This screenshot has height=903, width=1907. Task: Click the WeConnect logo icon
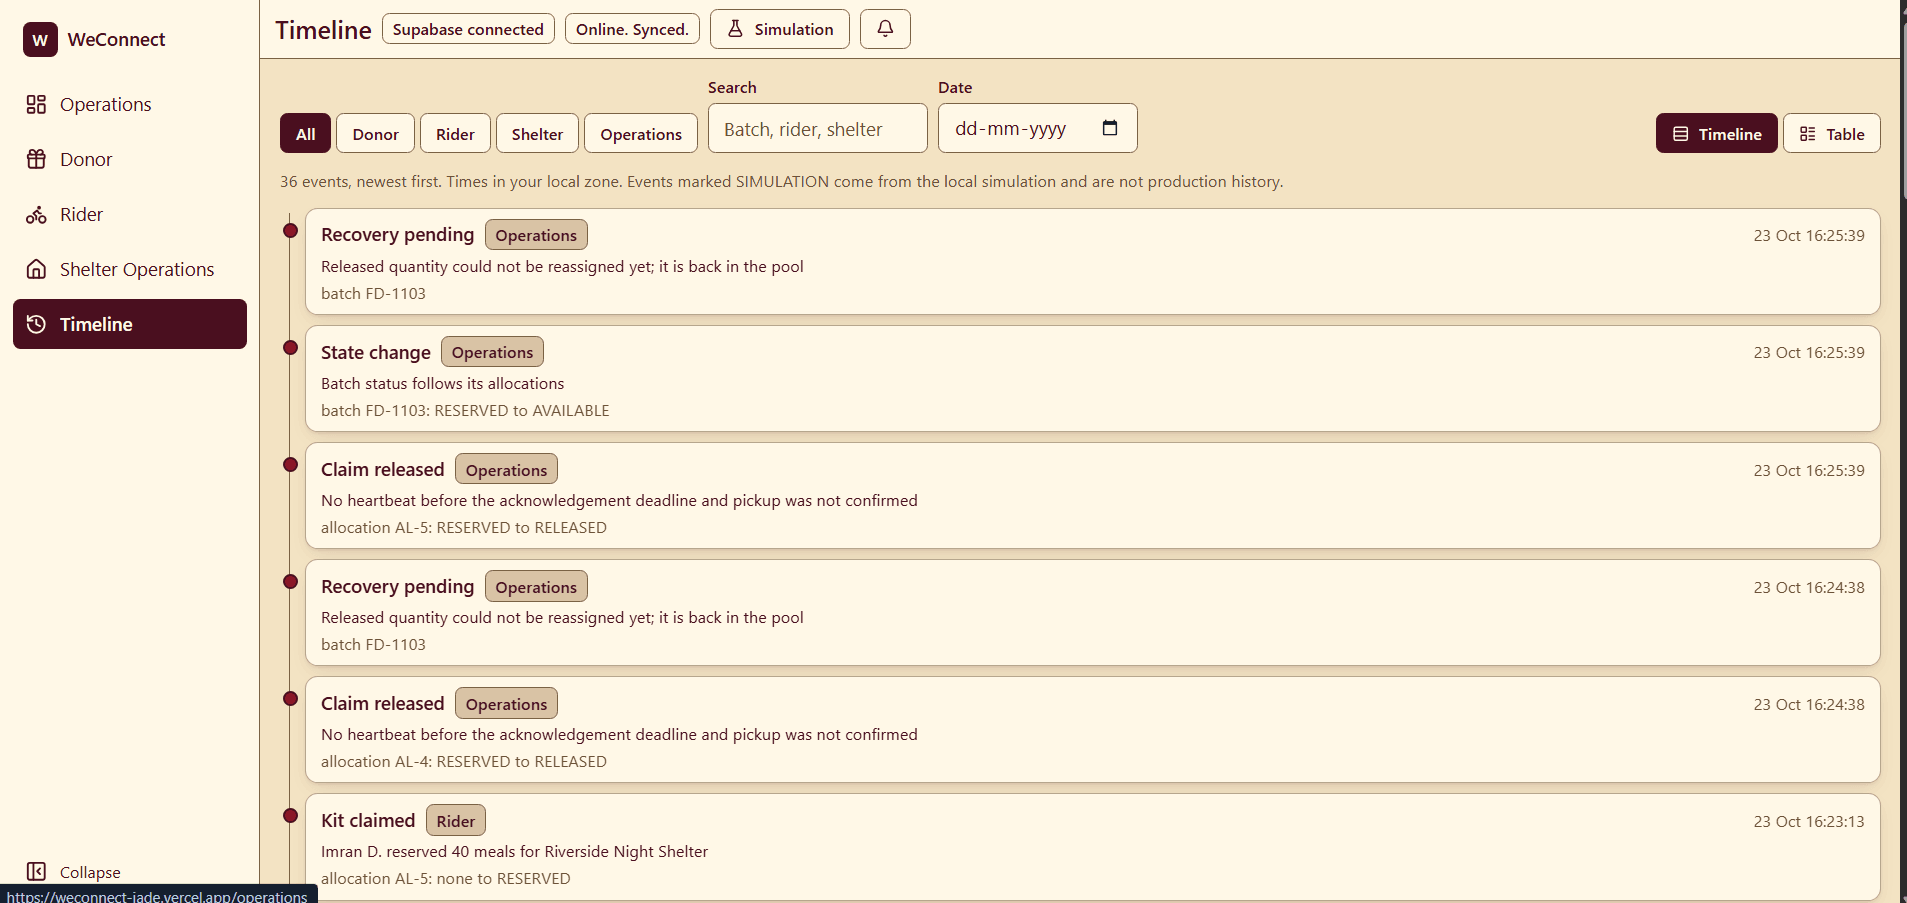coord(40,40)
